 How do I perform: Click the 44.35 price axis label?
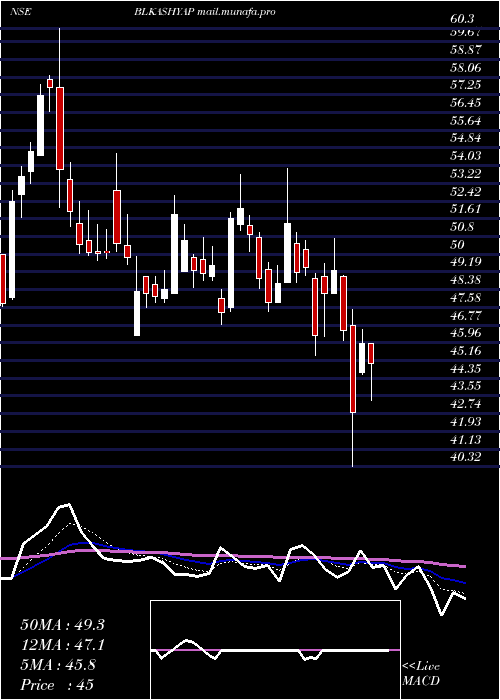point(466,368)
